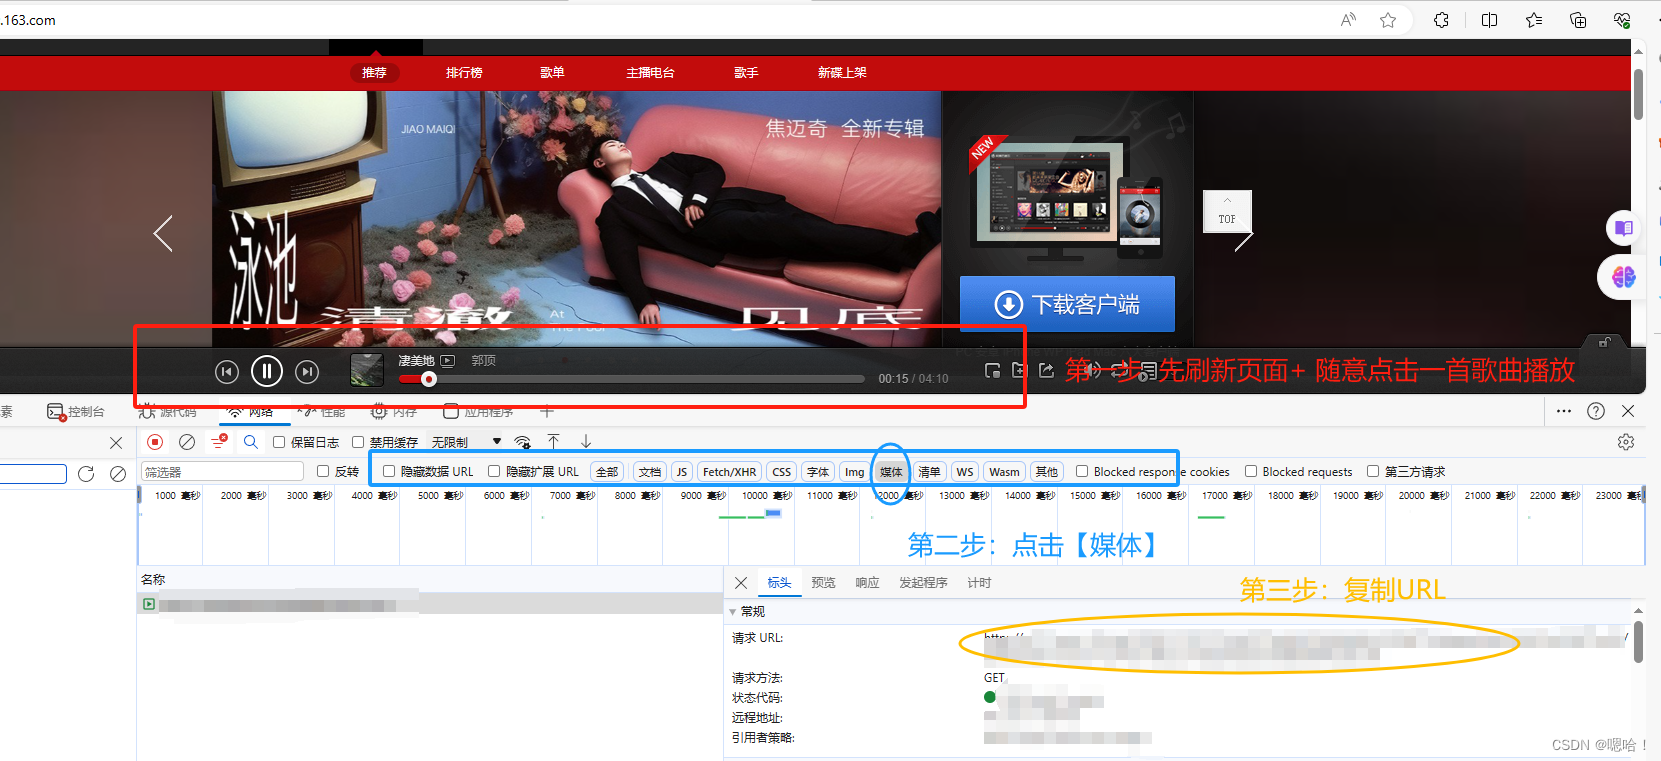Open the 新碟上架 navigation tab
The width and height of the screenshot is (1661, 761).
842,72
